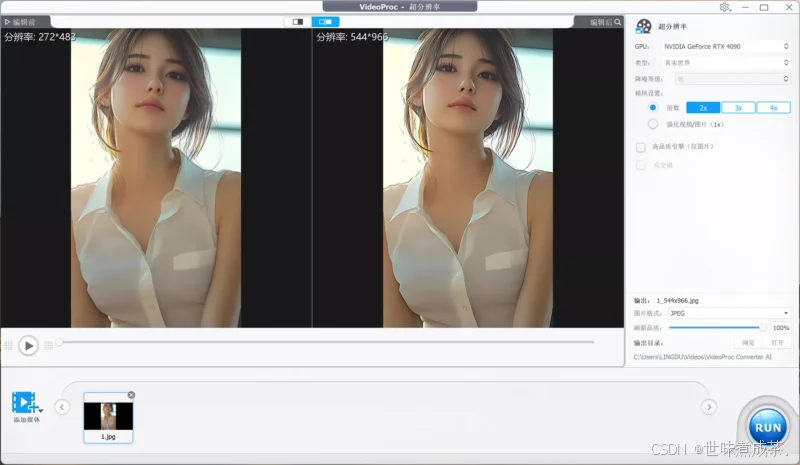Start processing with the RUN button
Viewport: 800px width, 465px height.
(x=768, y=427)
